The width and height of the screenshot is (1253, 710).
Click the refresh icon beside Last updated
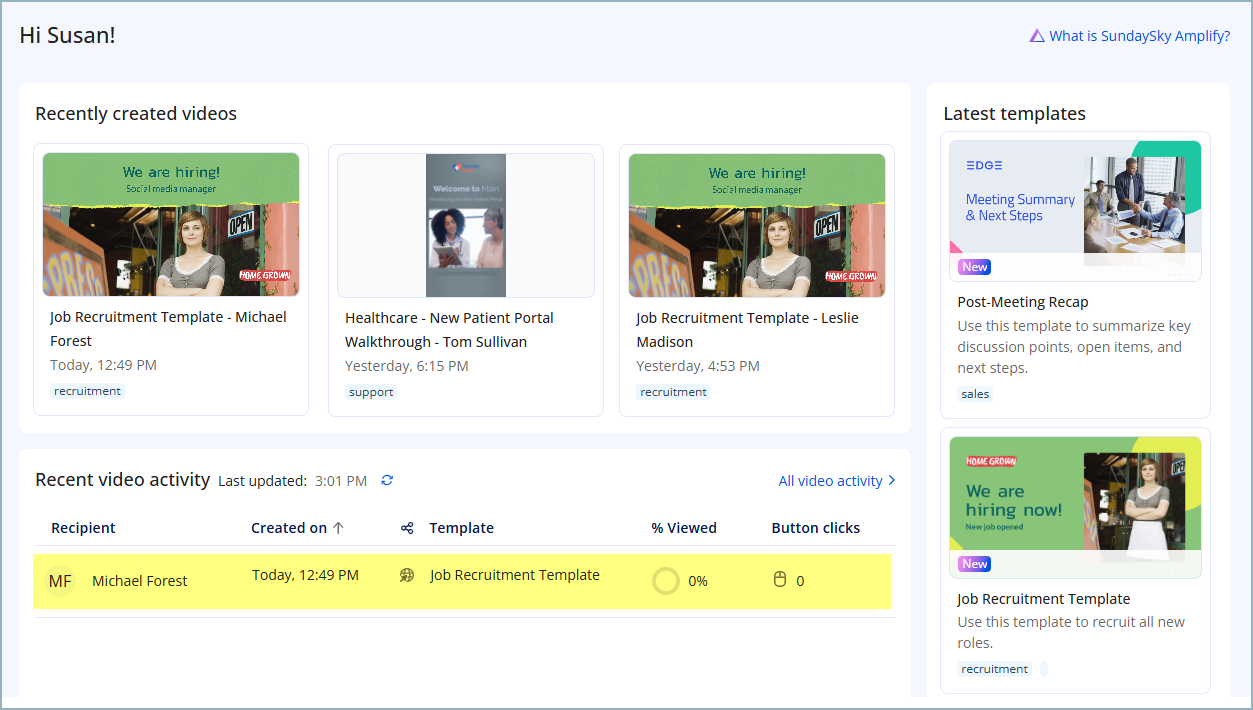(x=387, y=481)
